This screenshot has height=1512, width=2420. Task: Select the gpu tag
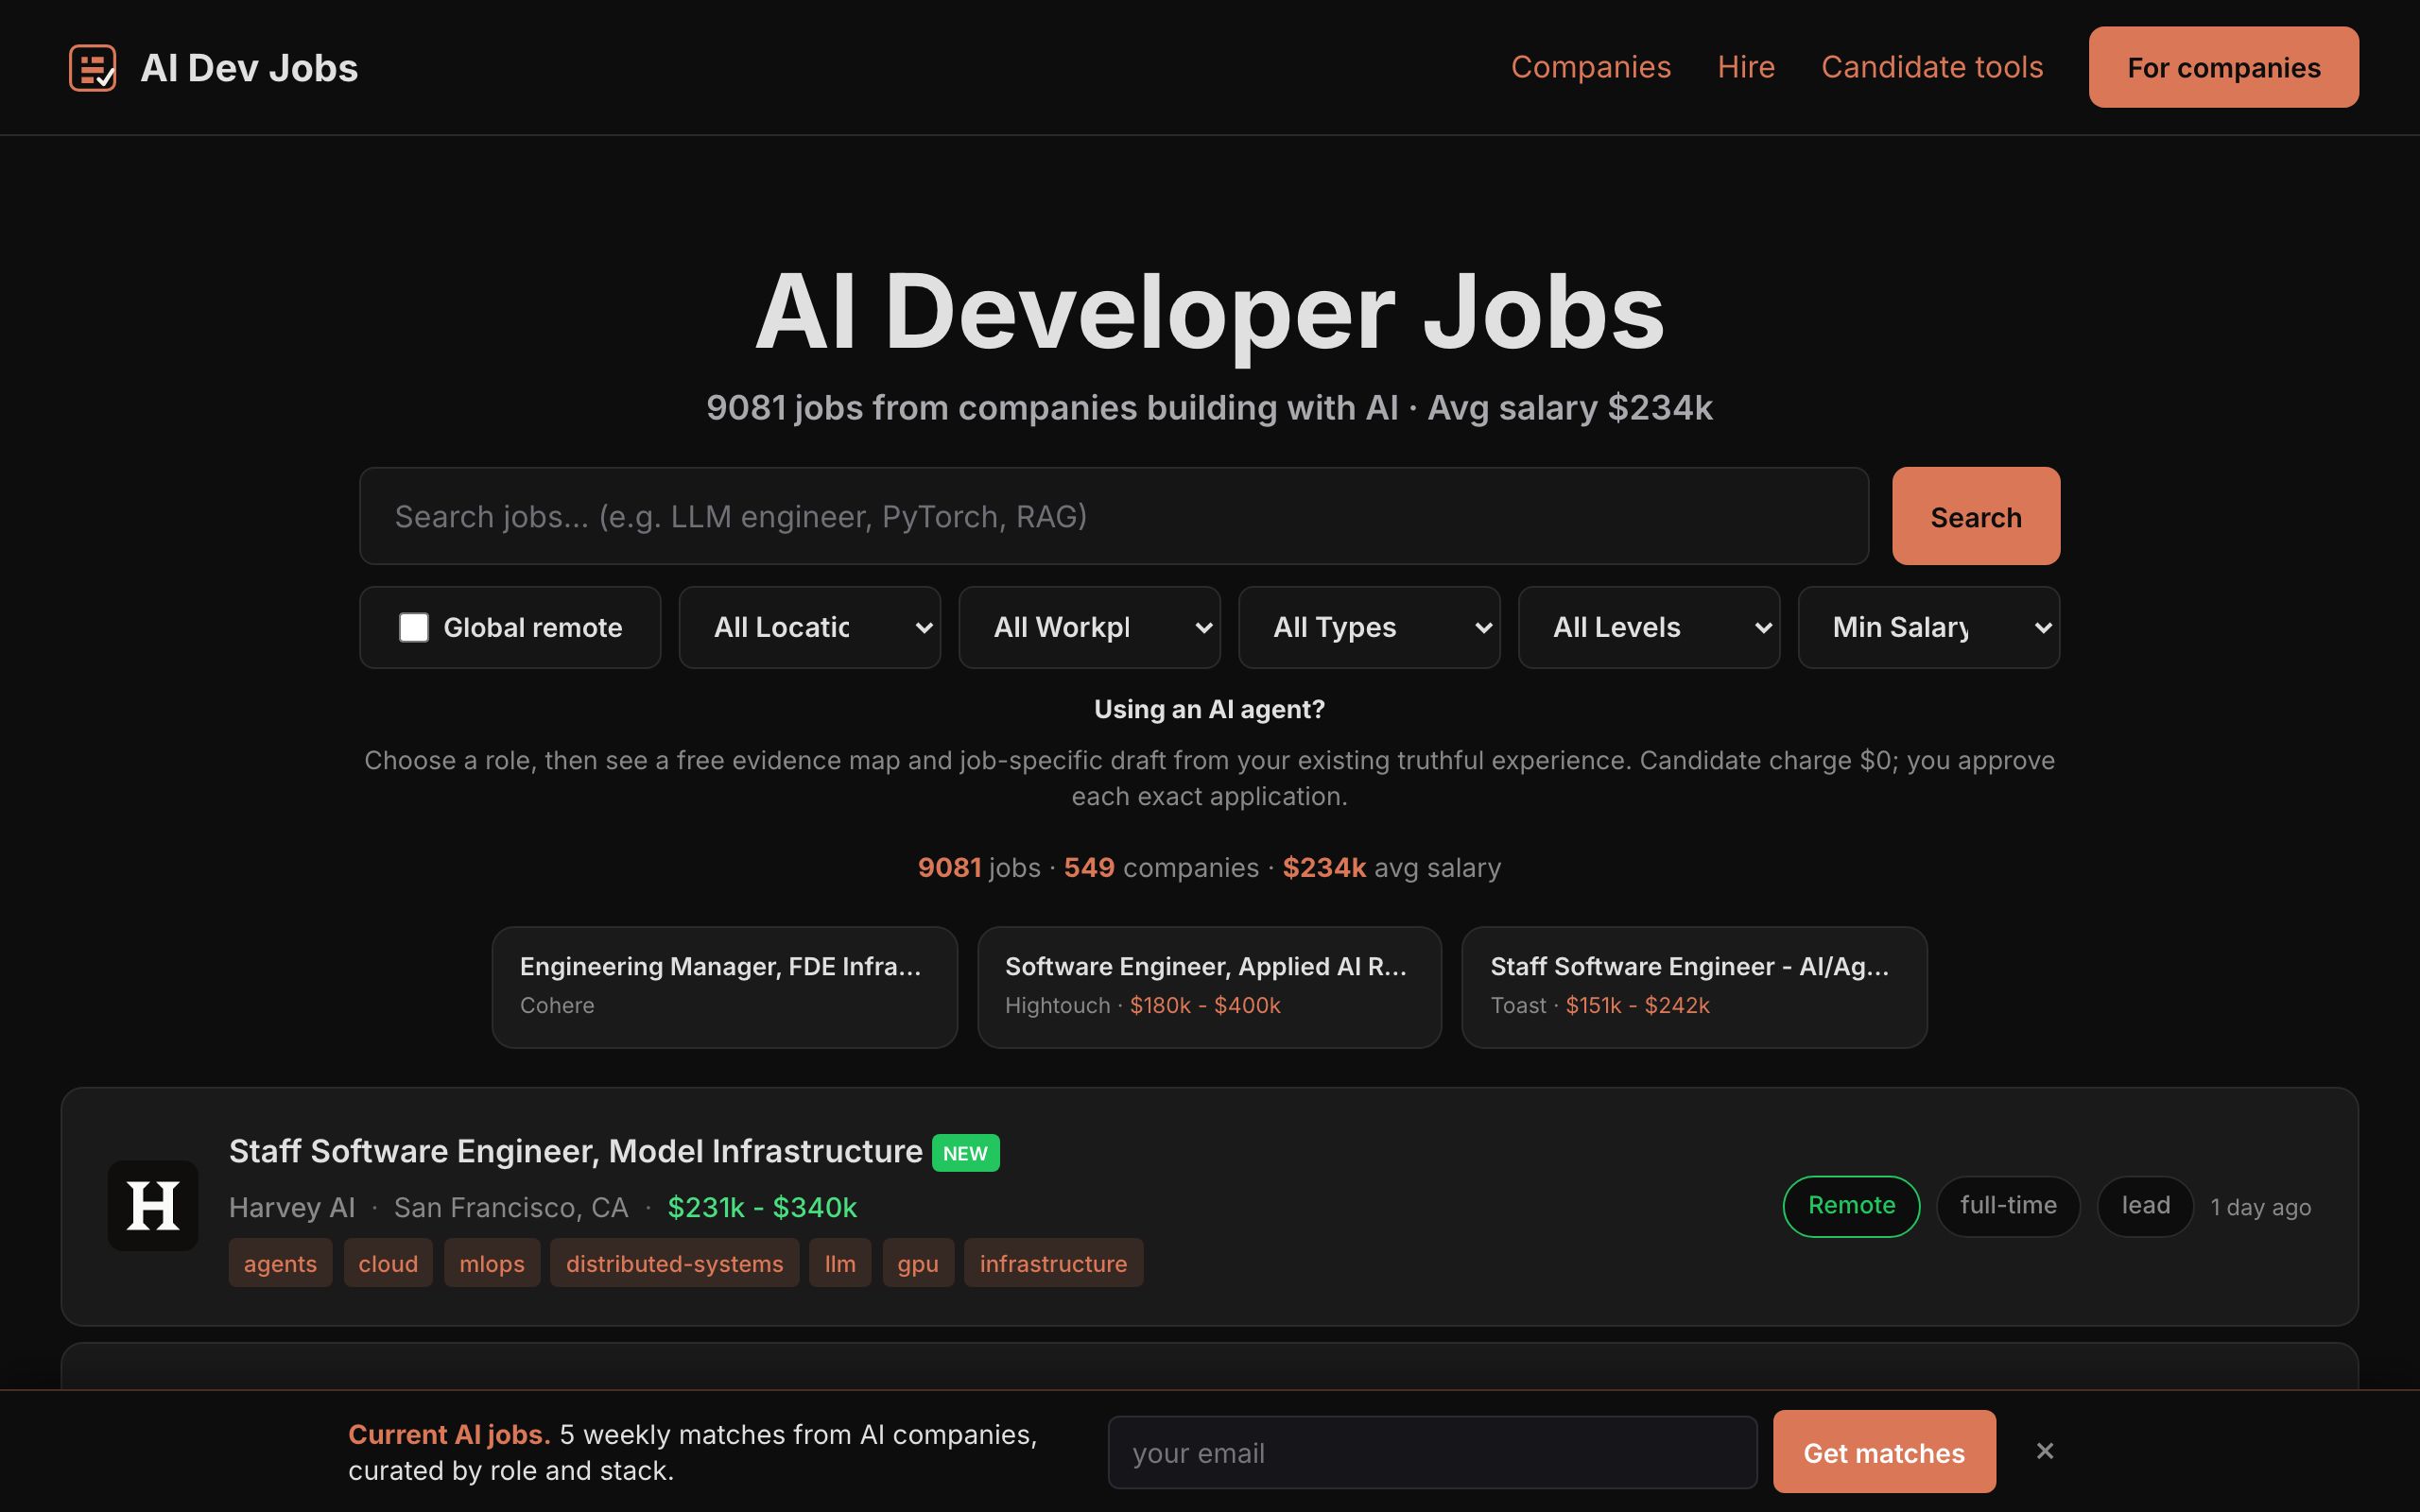pyautogui.click(x=918, y=1263)
